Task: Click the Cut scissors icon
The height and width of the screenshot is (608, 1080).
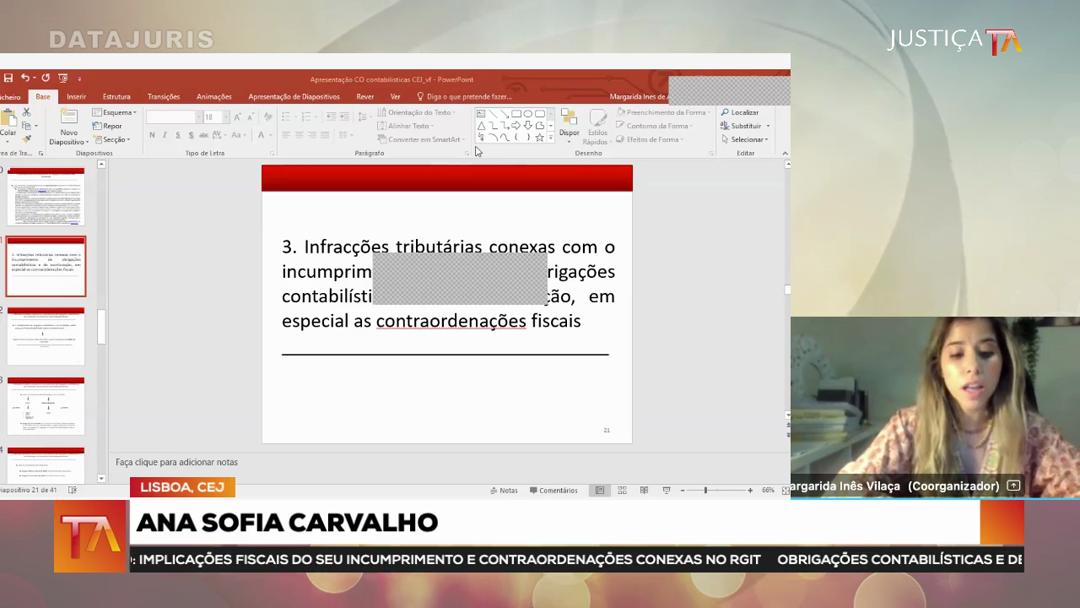Action: click(x=27, y=113)
